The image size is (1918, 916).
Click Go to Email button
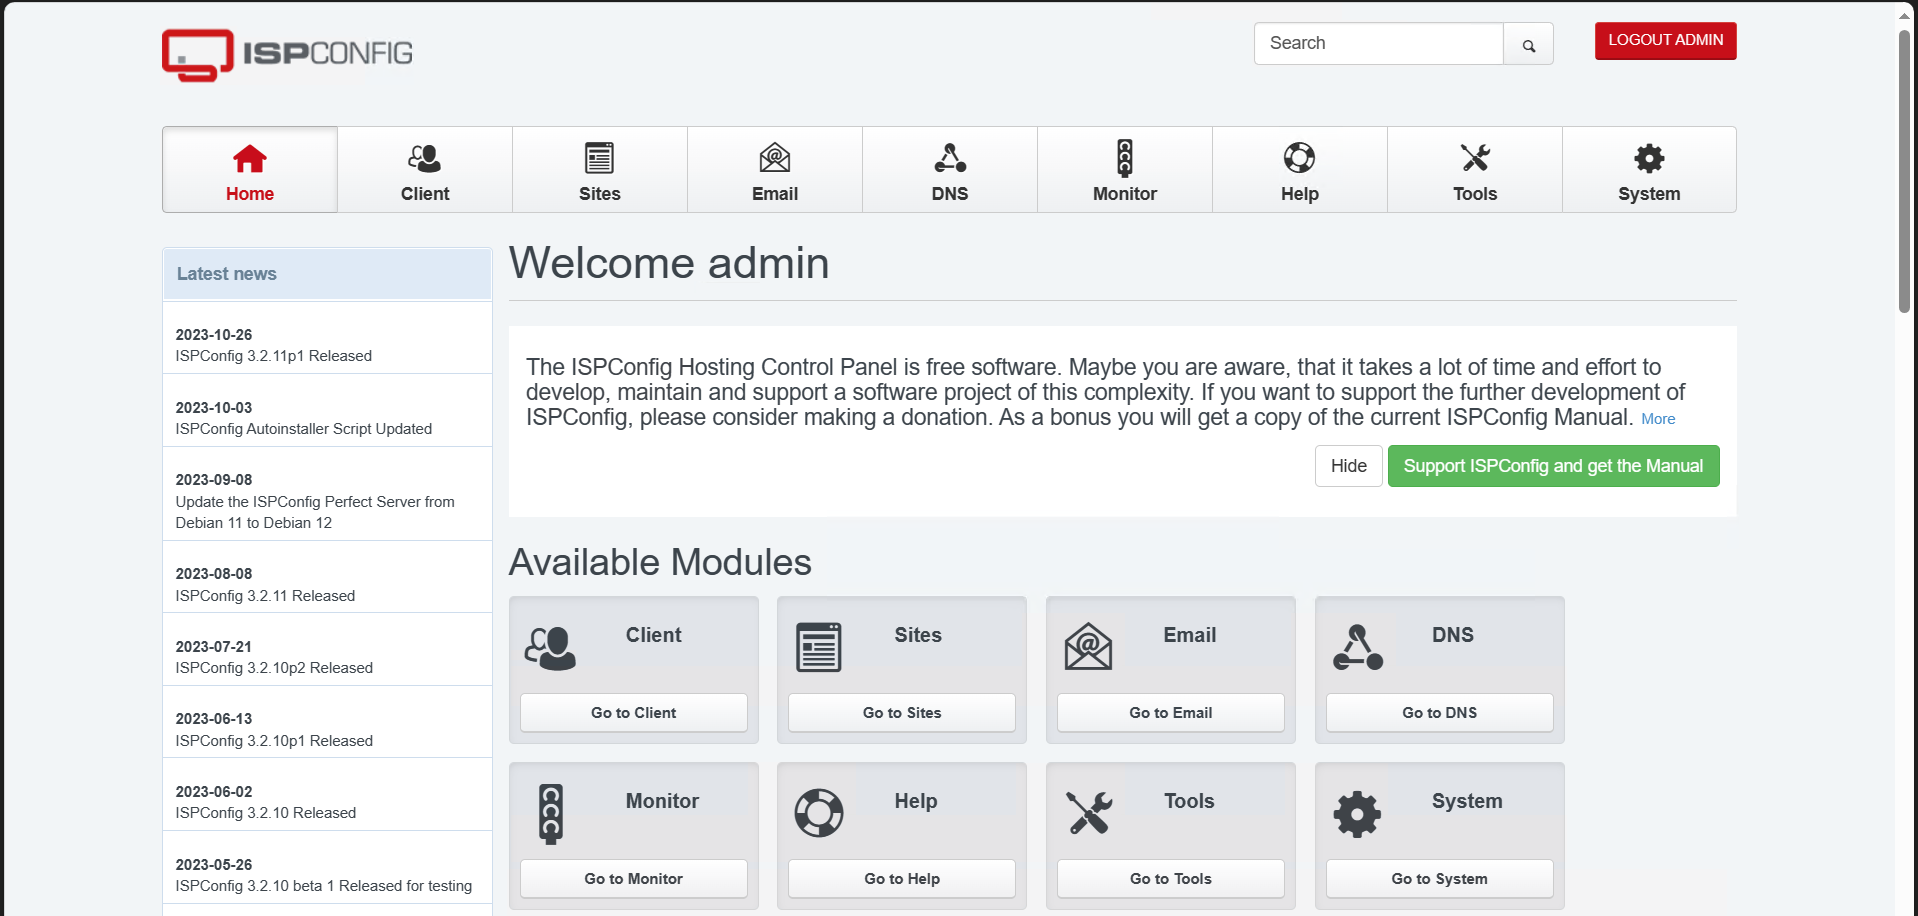[x=1171, y=713]
